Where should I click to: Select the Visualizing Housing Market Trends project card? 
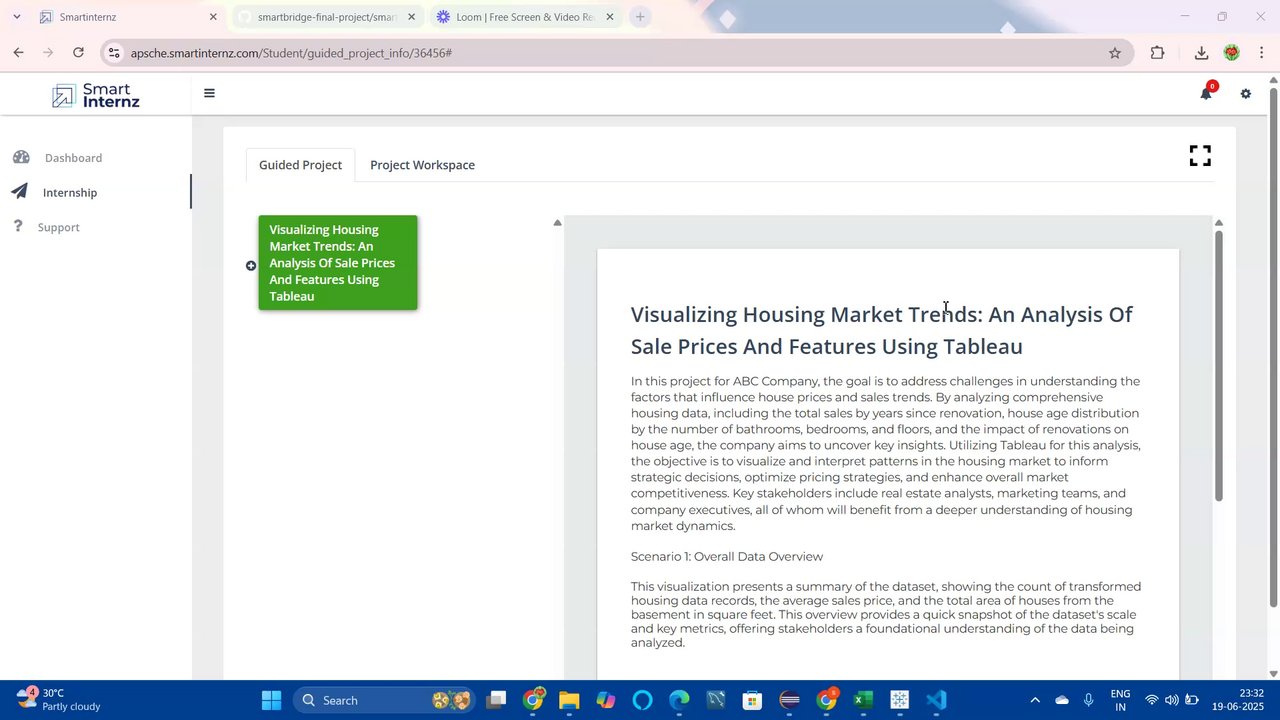(338, 263)
